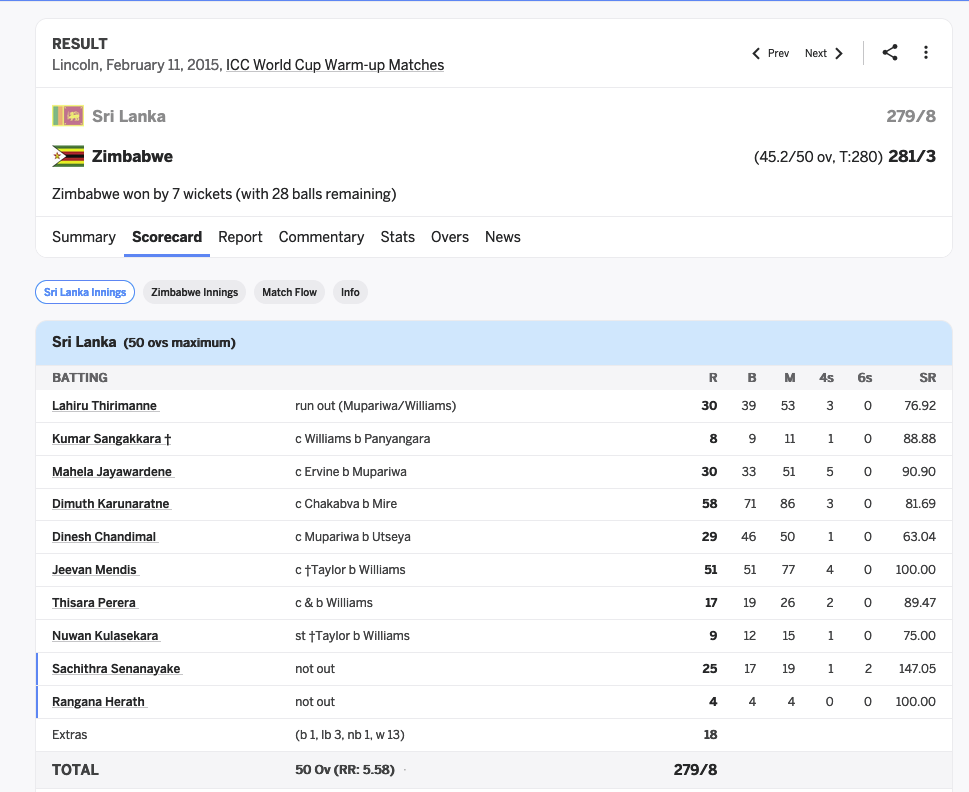Image resolution: width=969 pixels, height=792 pixels.
Task: Click the Zimbabwe flag icon
Action: pos(68,156)
